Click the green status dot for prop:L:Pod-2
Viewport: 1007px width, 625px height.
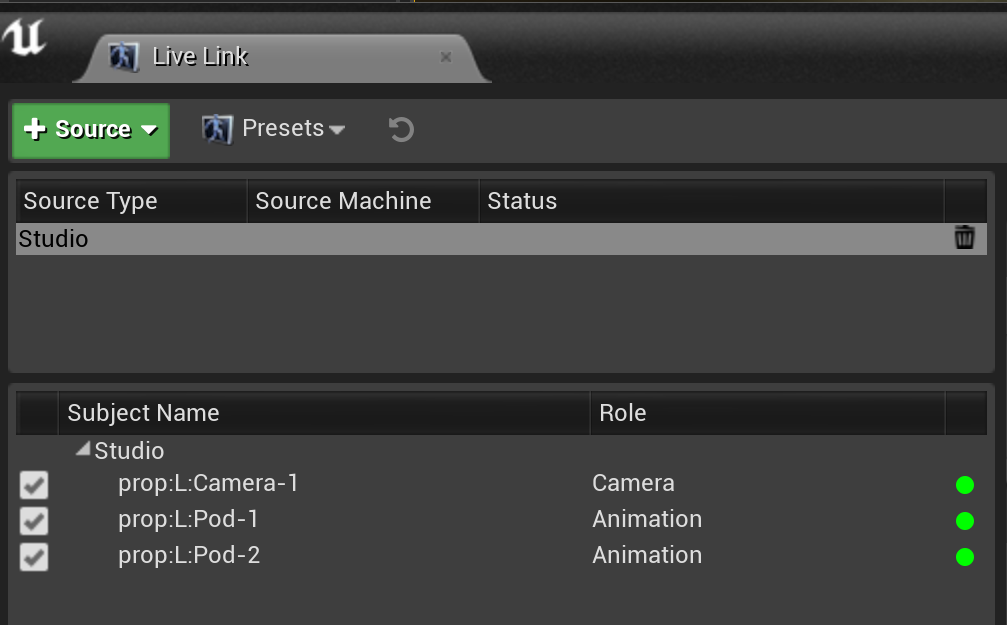[x=964, y=557]
